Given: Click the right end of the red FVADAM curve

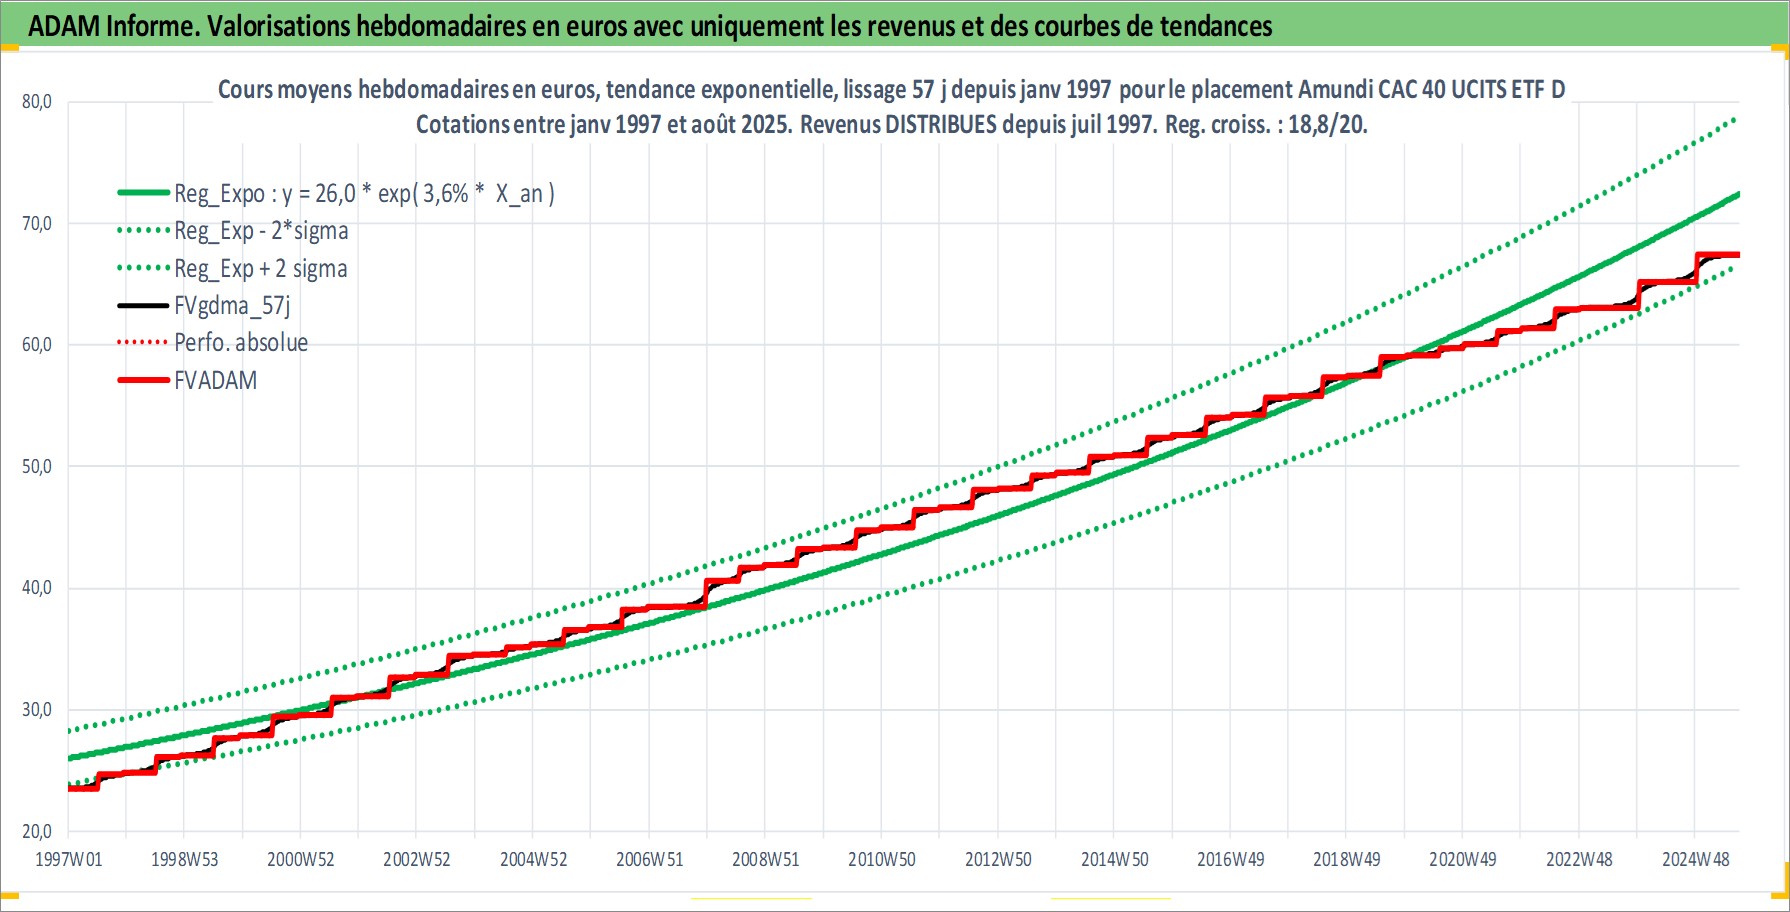Looking at the screenshot, I should [1736, 255].
